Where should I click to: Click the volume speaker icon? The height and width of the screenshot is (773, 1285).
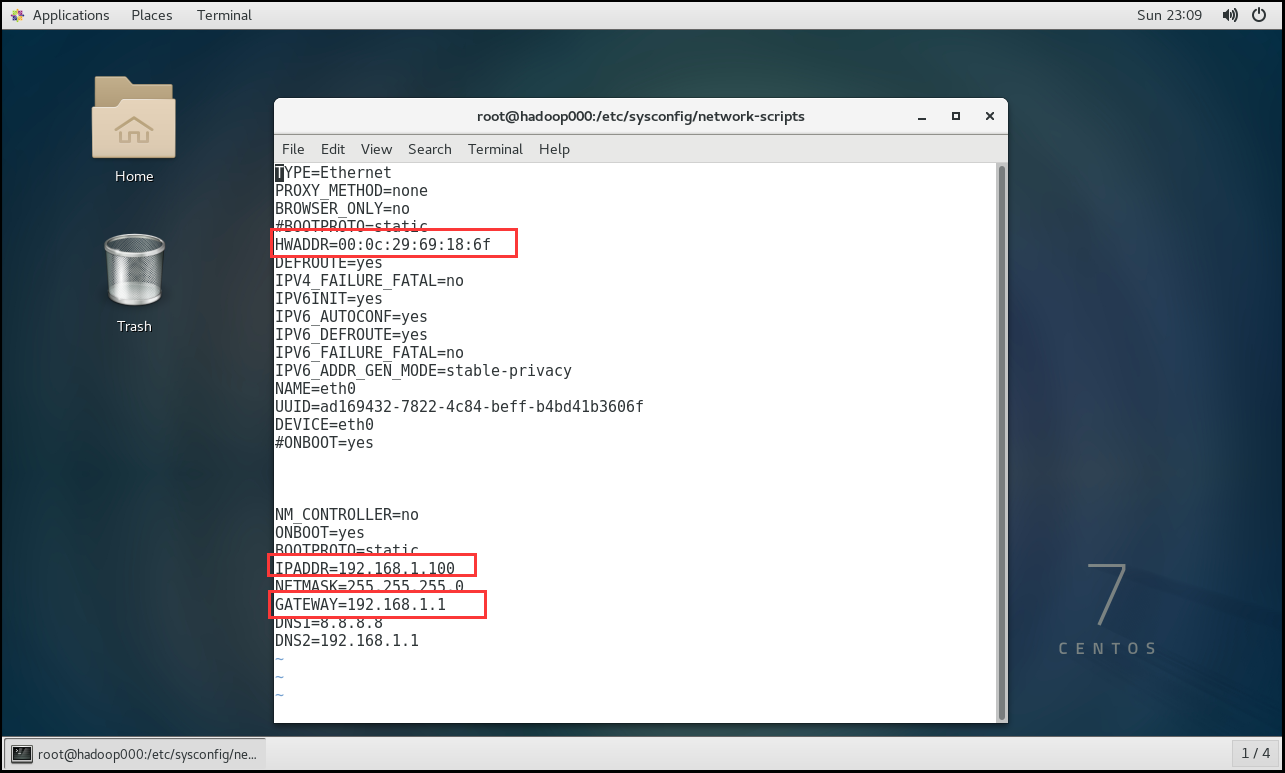click(x=1230, y=15)
